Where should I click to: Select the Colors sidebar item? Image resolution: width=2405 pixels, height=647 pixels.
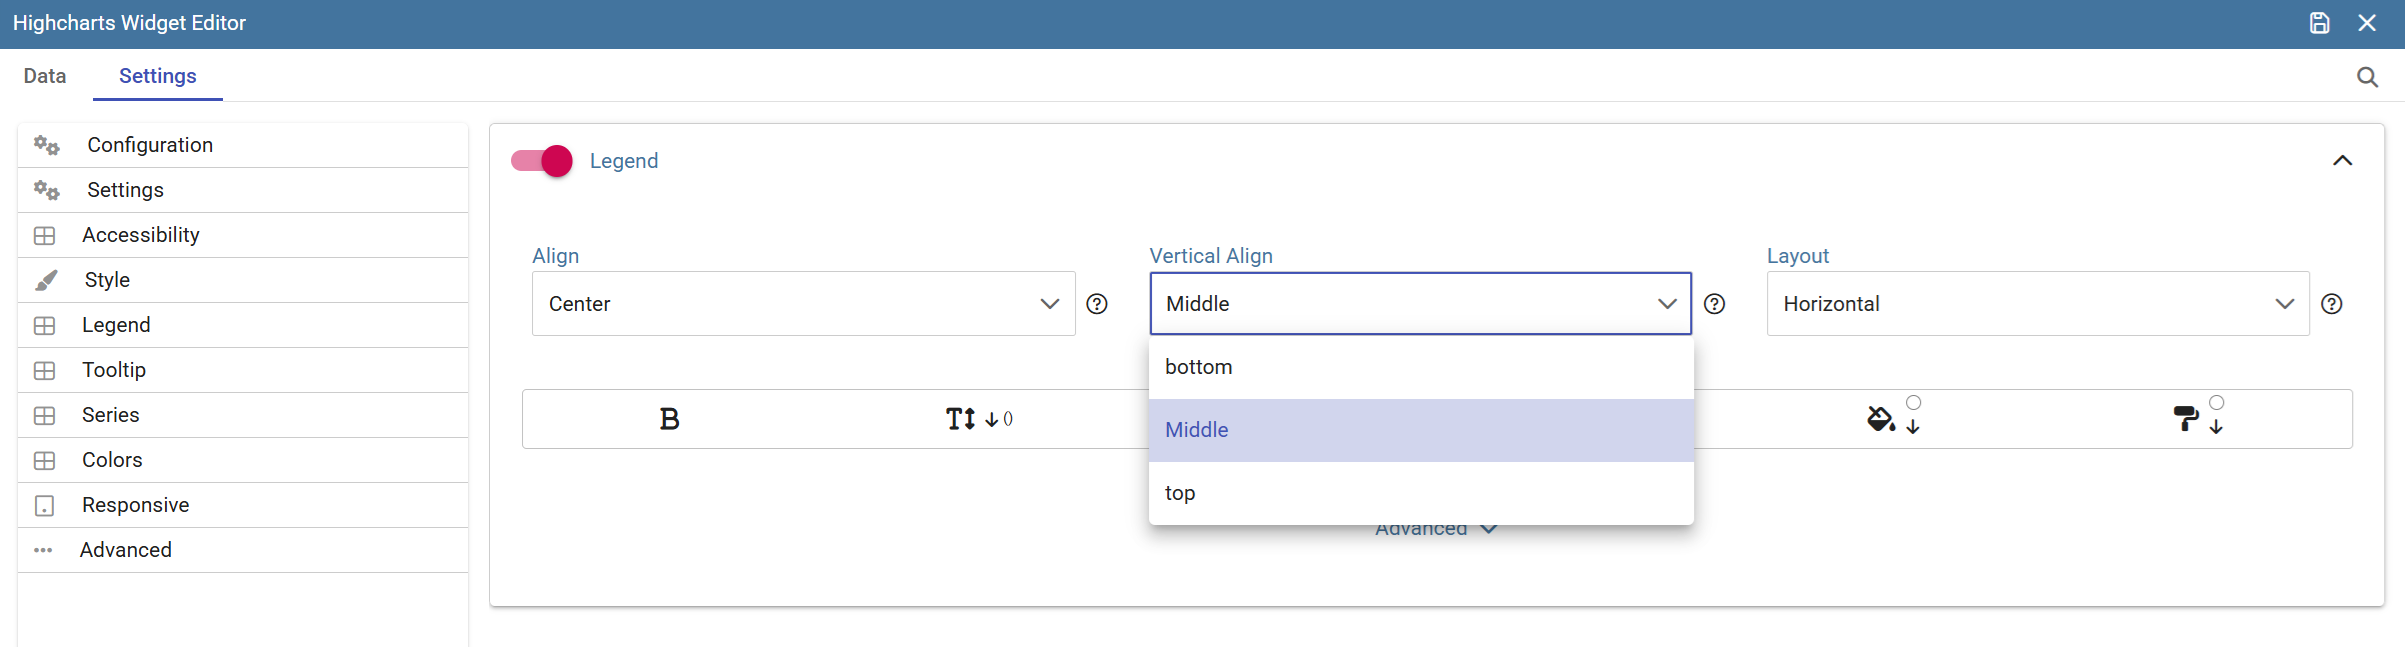pos(243,460)
